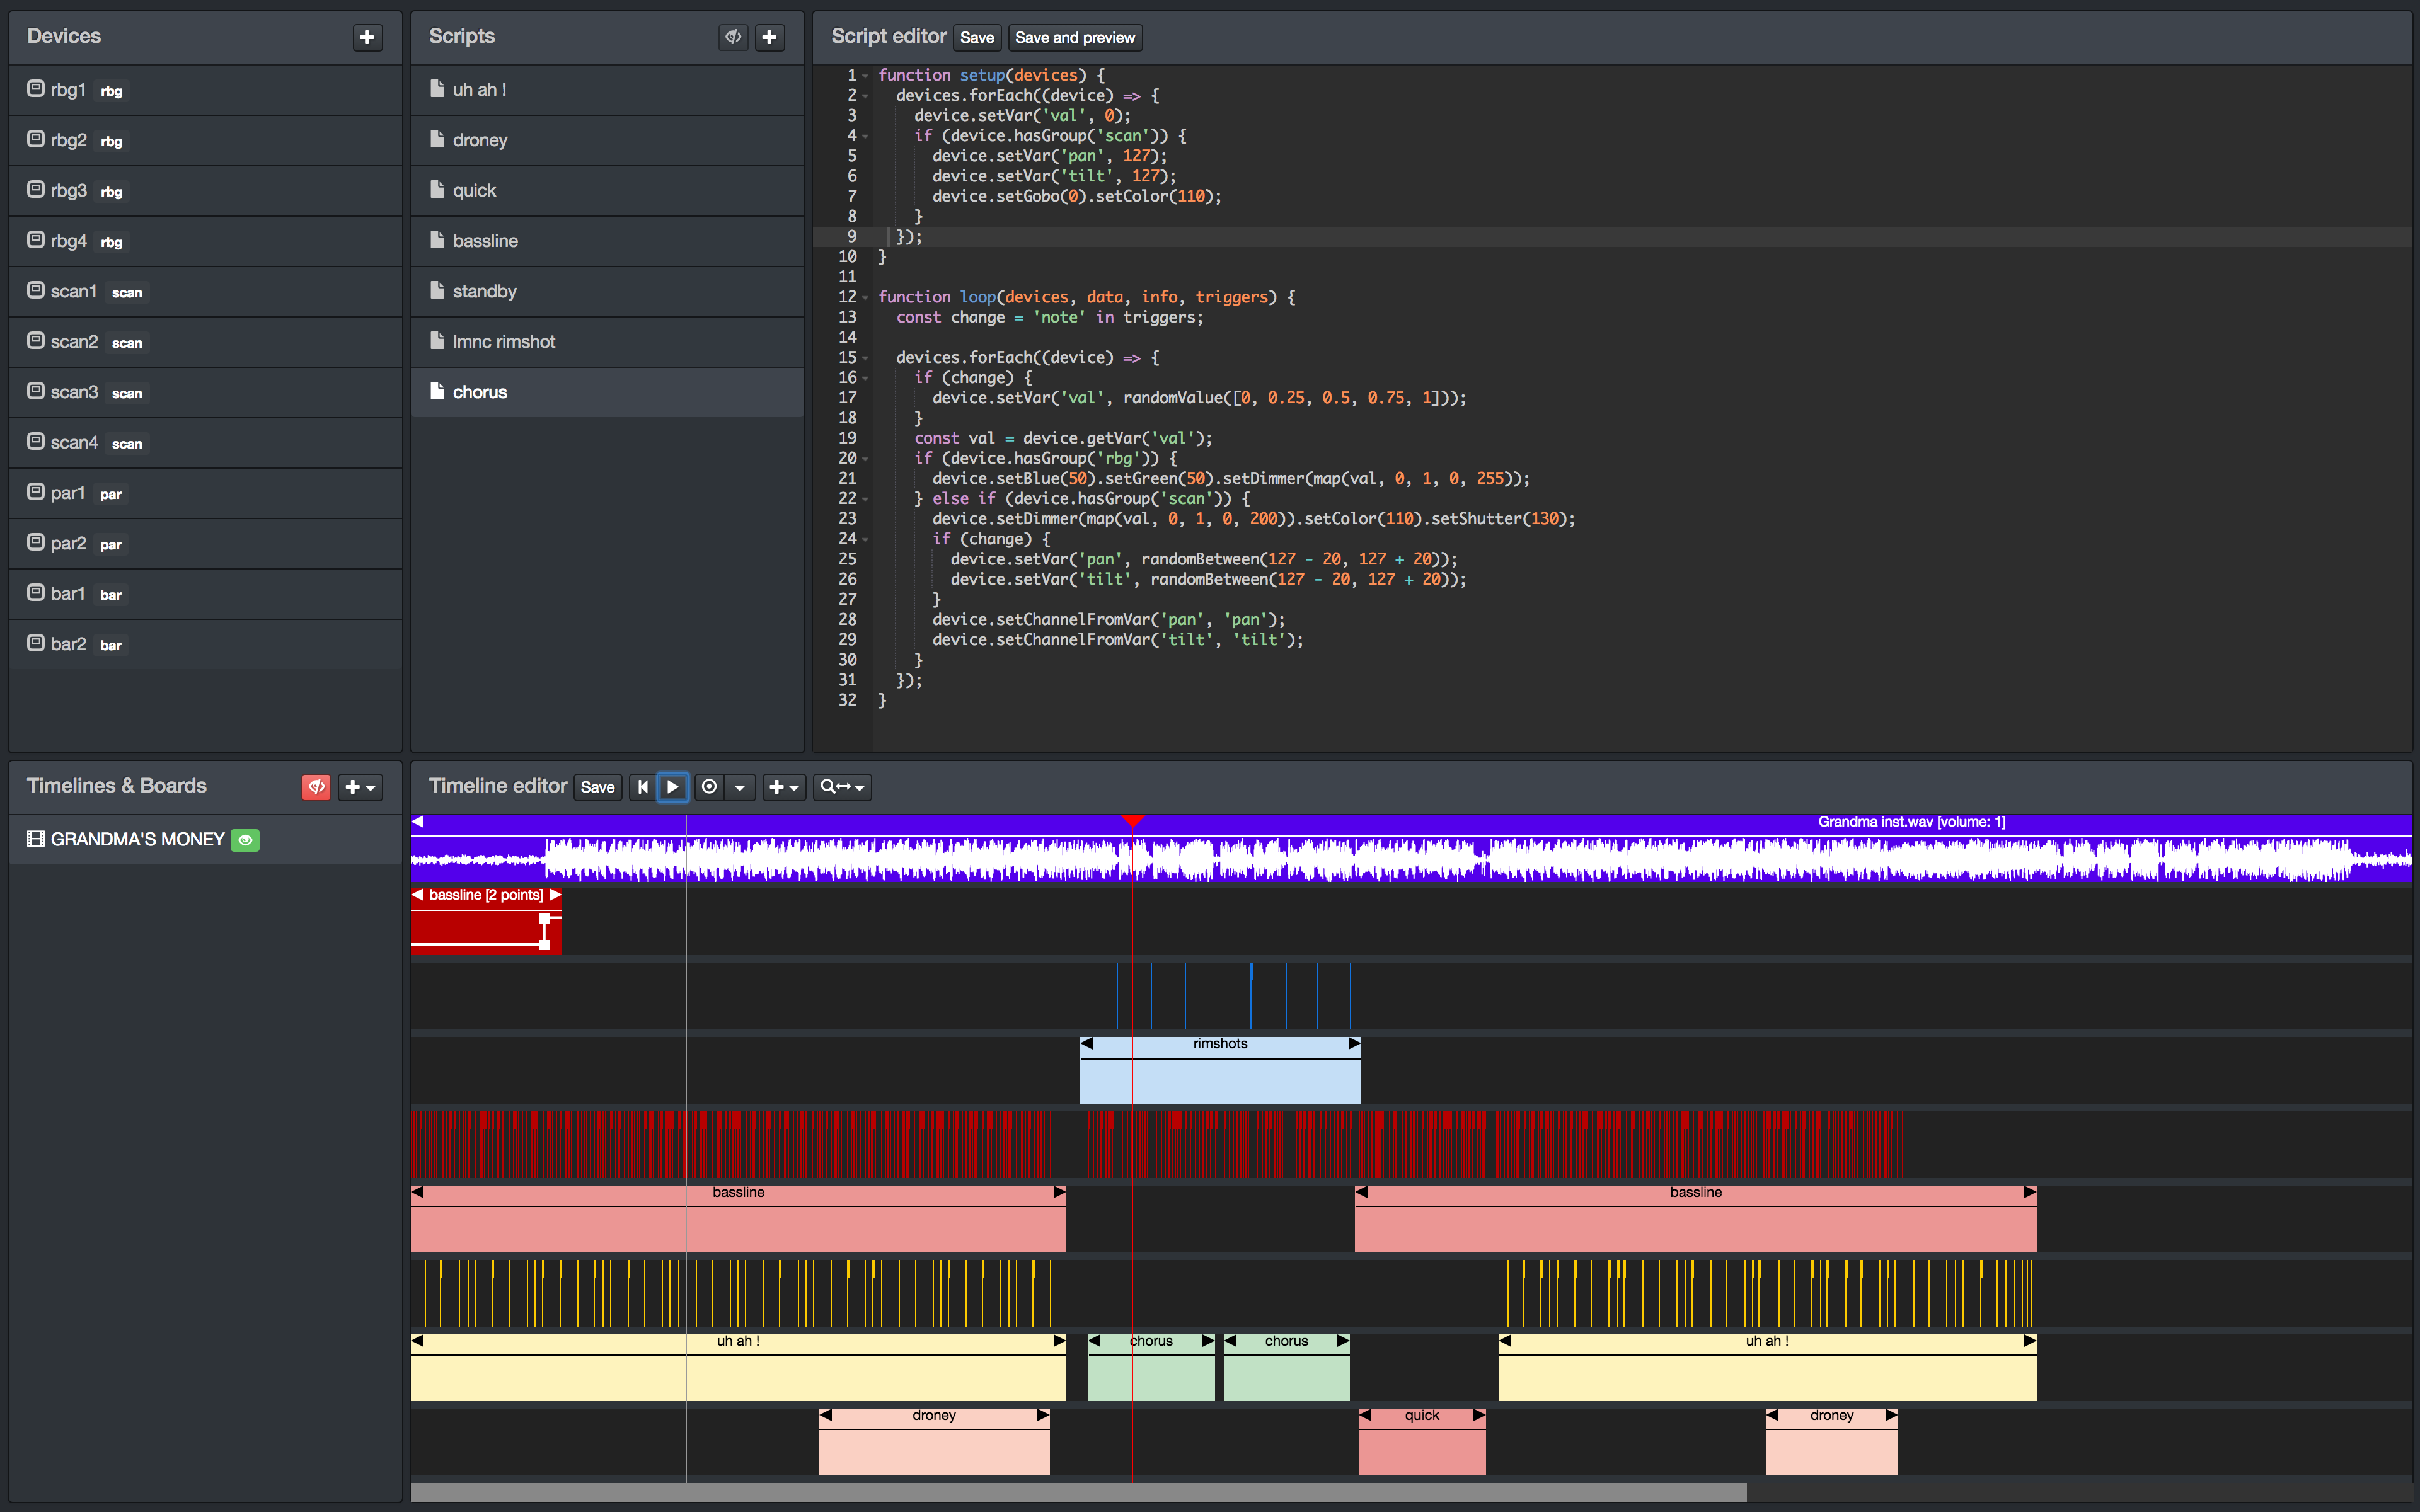Click the rbg4 device icon

36,240
